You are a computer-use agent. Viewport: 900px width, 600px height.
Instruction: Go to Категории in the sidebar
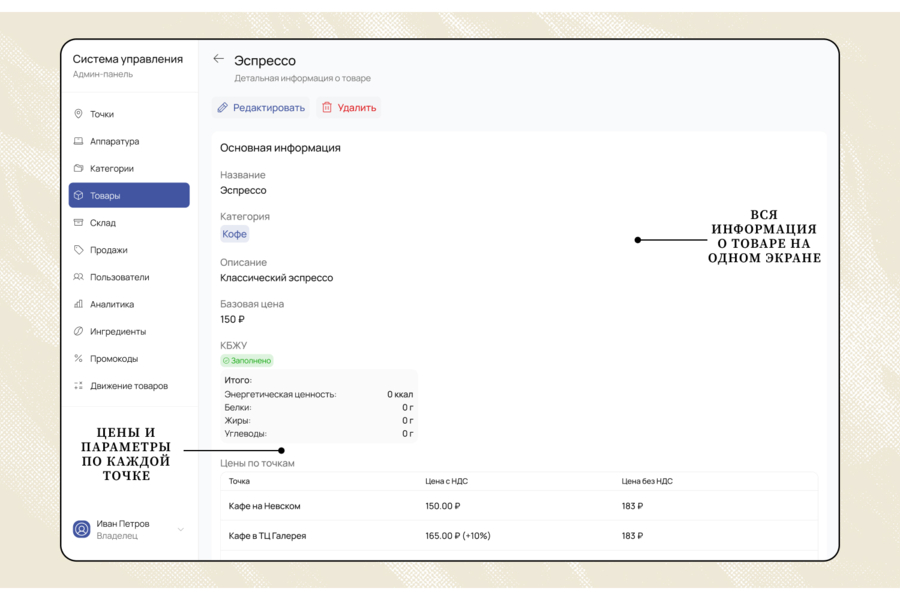point(129,168)
